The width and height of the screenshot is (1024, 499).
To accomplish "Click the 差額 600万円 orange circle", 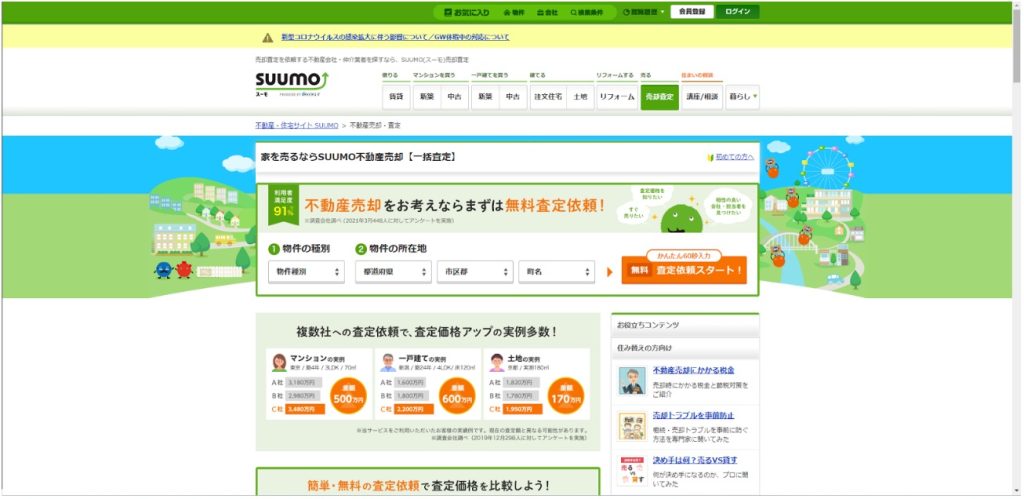I will pyautogui.click(x=457, y=396).
